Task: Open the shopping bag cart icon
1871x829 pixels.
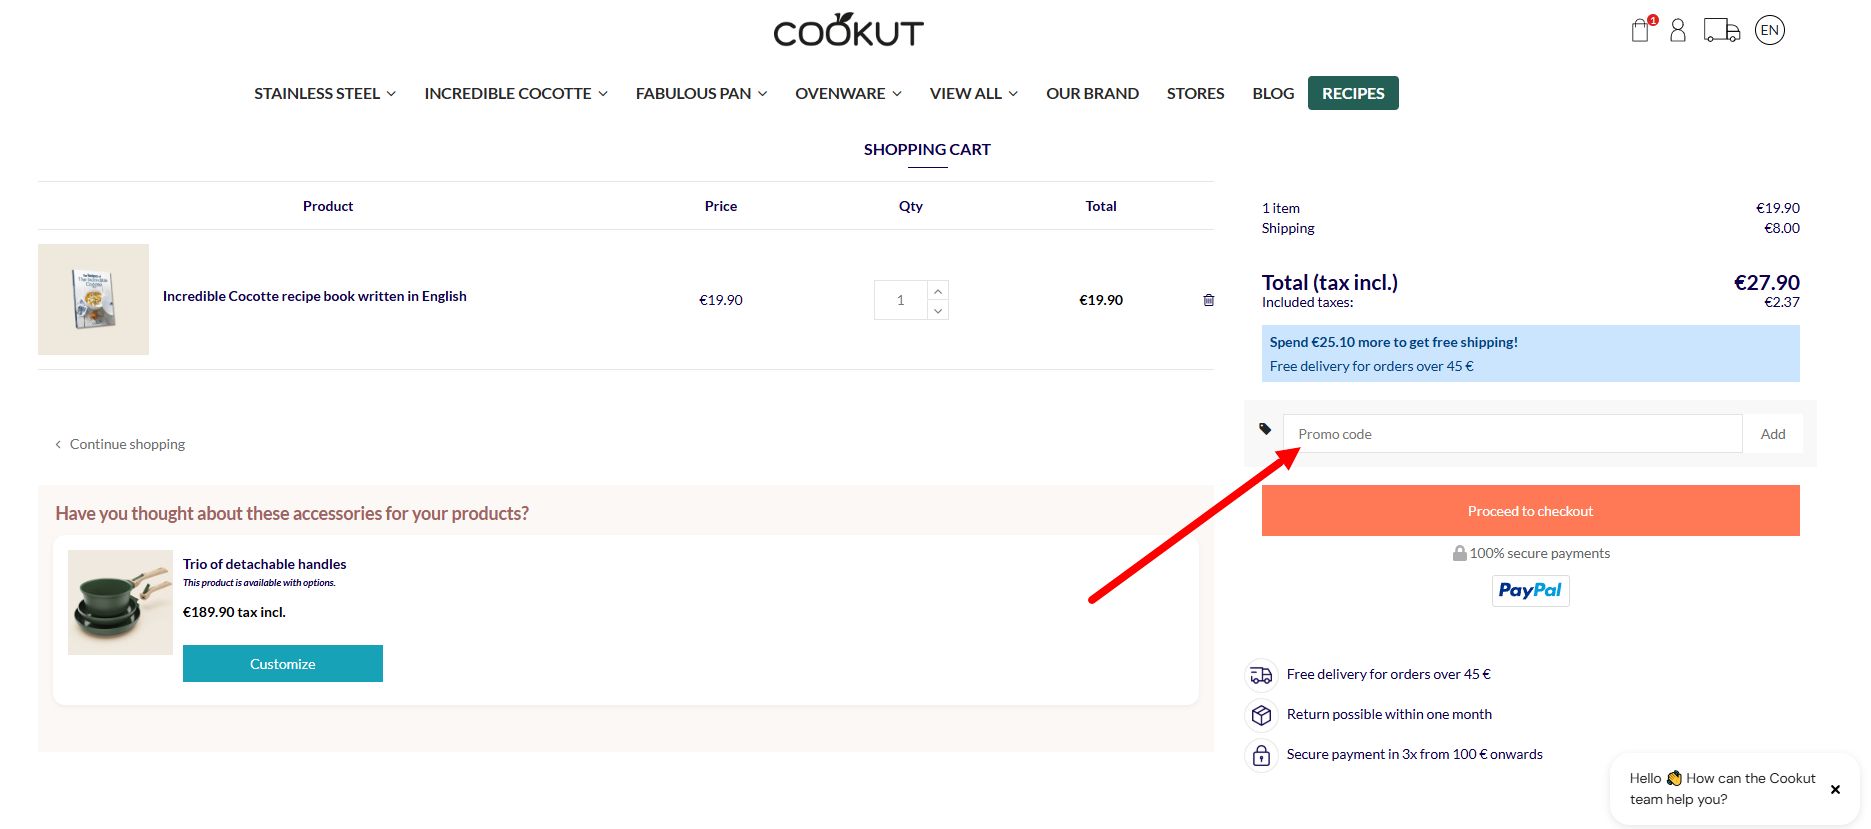Action: [1641, 30]
